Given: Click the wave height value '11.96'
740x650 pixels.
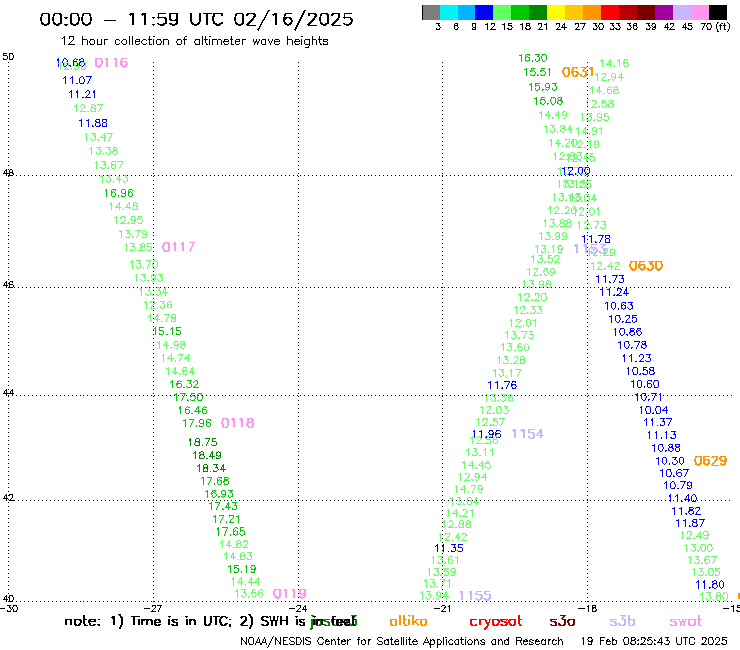Looking at the screenshot, I should [487, 434].
